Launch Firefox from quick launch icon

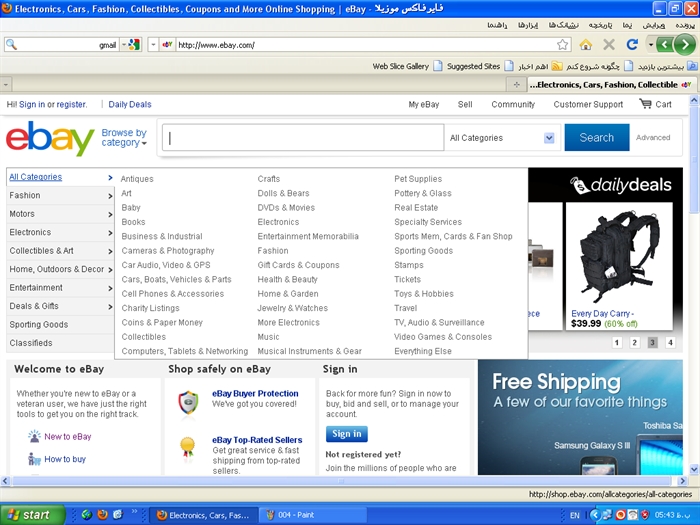coord(102,515)
